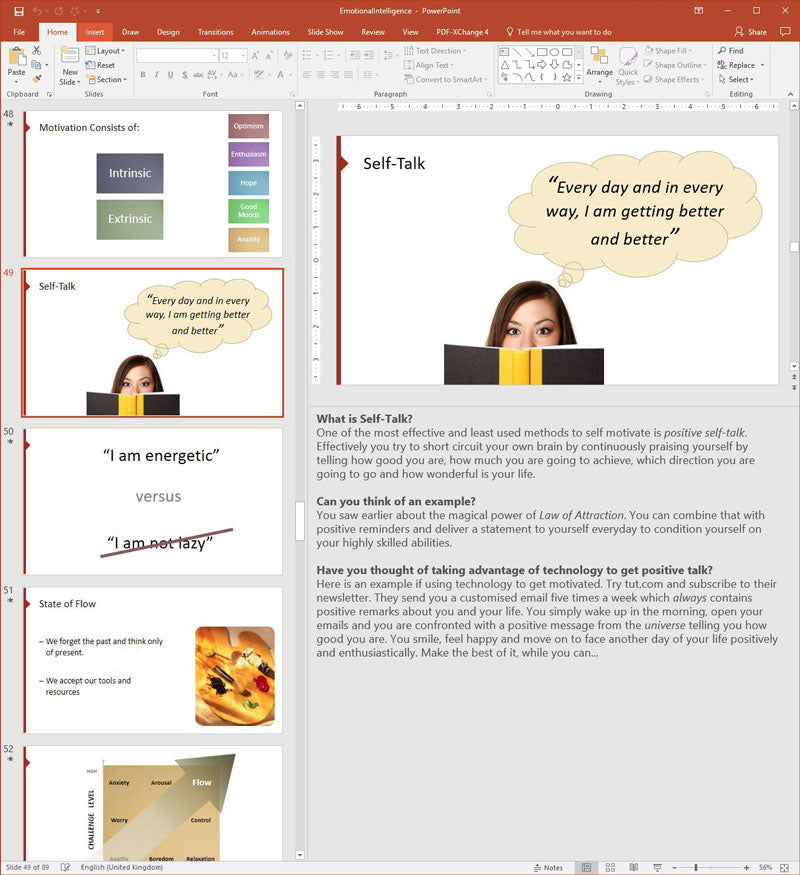Click the spell check status icon

pos(65,867)
